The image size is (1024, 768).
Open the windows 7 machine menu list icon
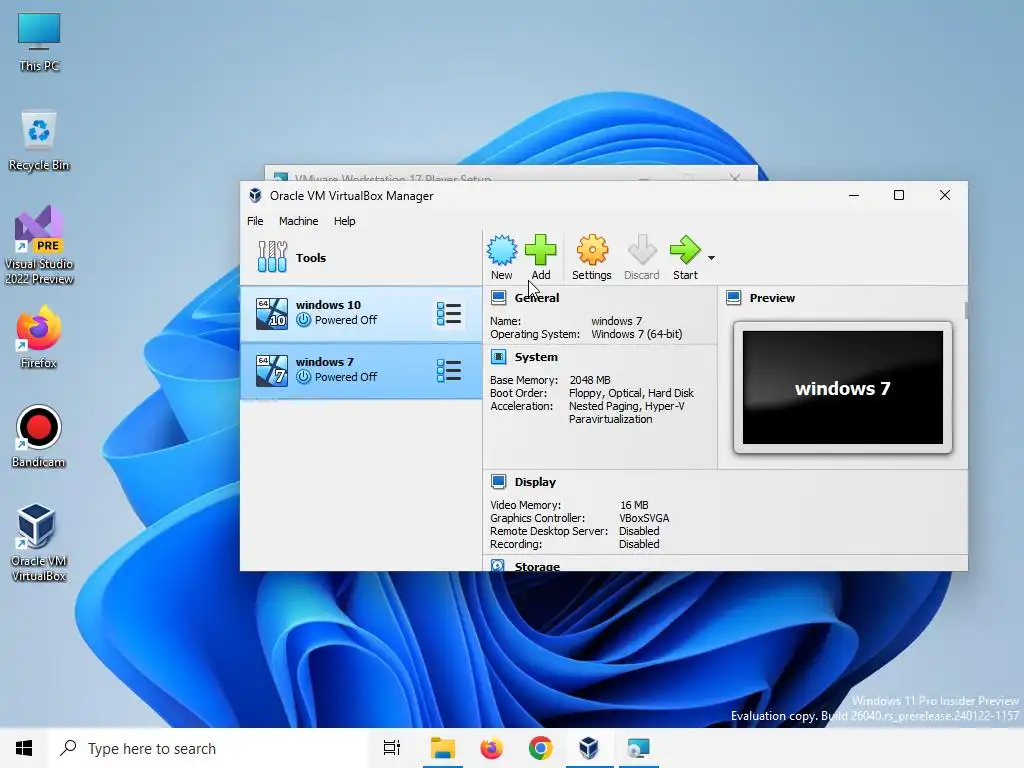pos(449,370)
